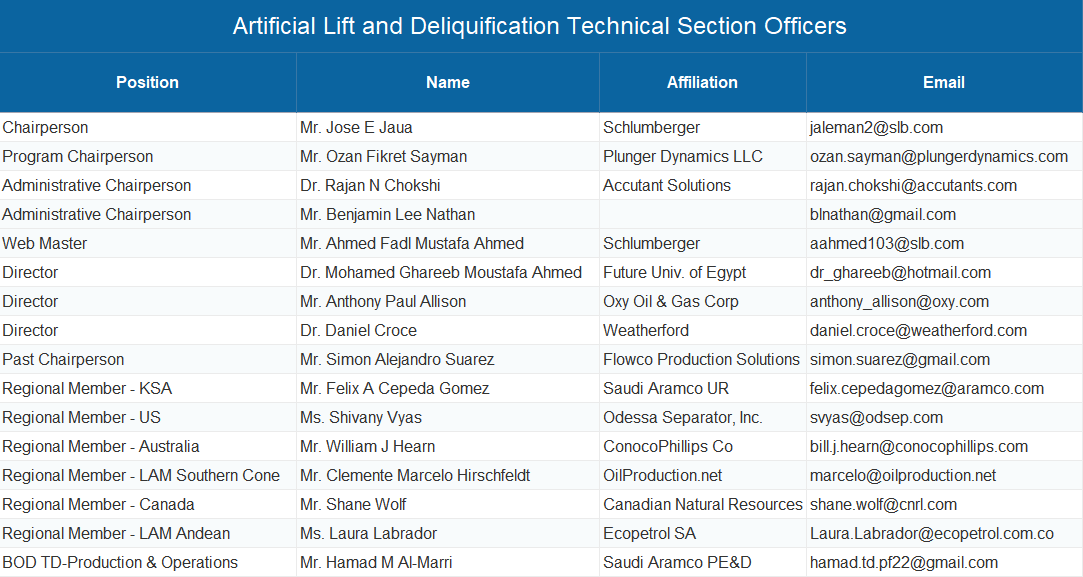This screenshot has height=577, width=1083.
Task: Click the Position column header
Action: click(x=147, y=82)
